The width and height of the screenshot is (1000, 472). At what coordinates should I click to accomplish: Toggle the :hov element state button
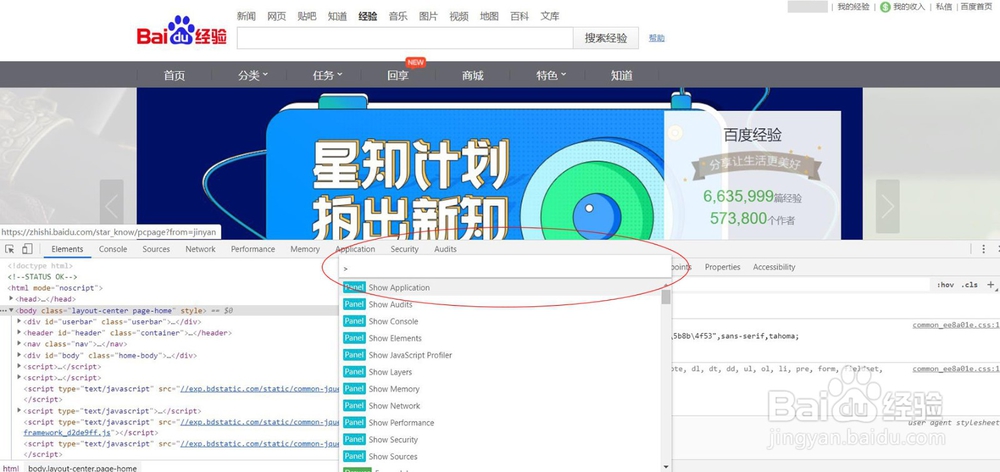(945, 284)
